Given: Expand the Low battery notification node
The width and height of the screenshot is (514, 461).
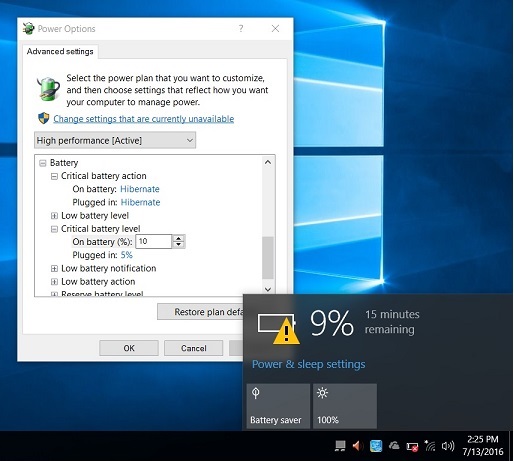Looking at the screenshot, I should coord(54,269).
